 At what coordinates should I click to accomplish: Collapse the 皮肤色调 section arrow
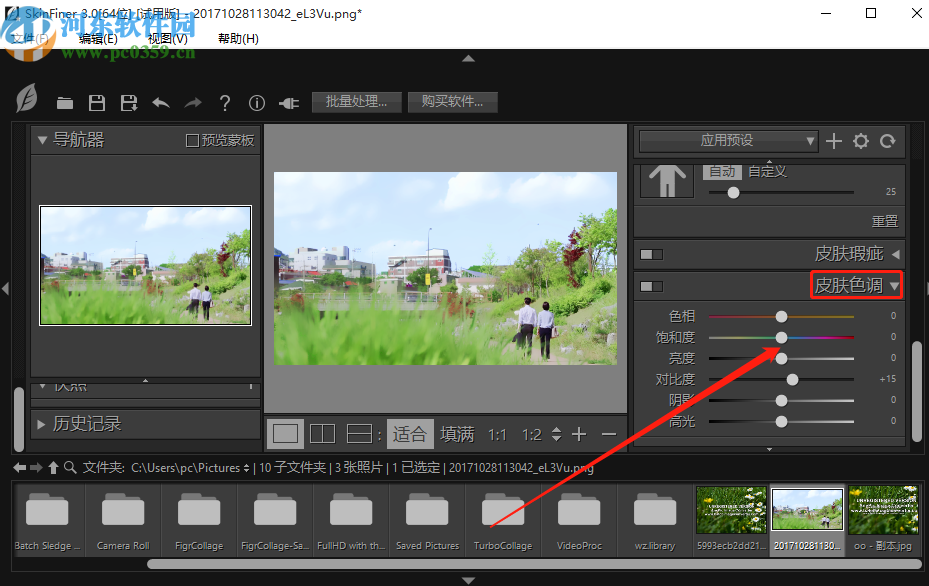[x=895, y=286]
